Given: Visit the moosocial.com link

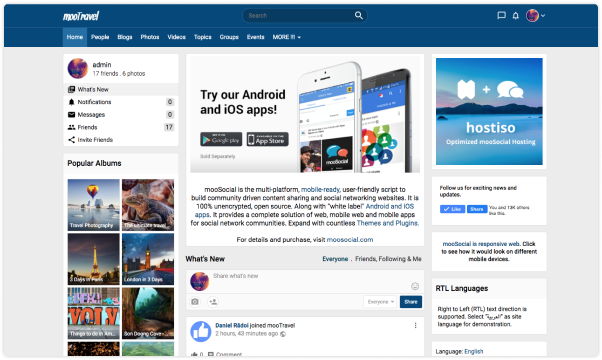Looking at the screenshot, I should (x=350, y=239).
